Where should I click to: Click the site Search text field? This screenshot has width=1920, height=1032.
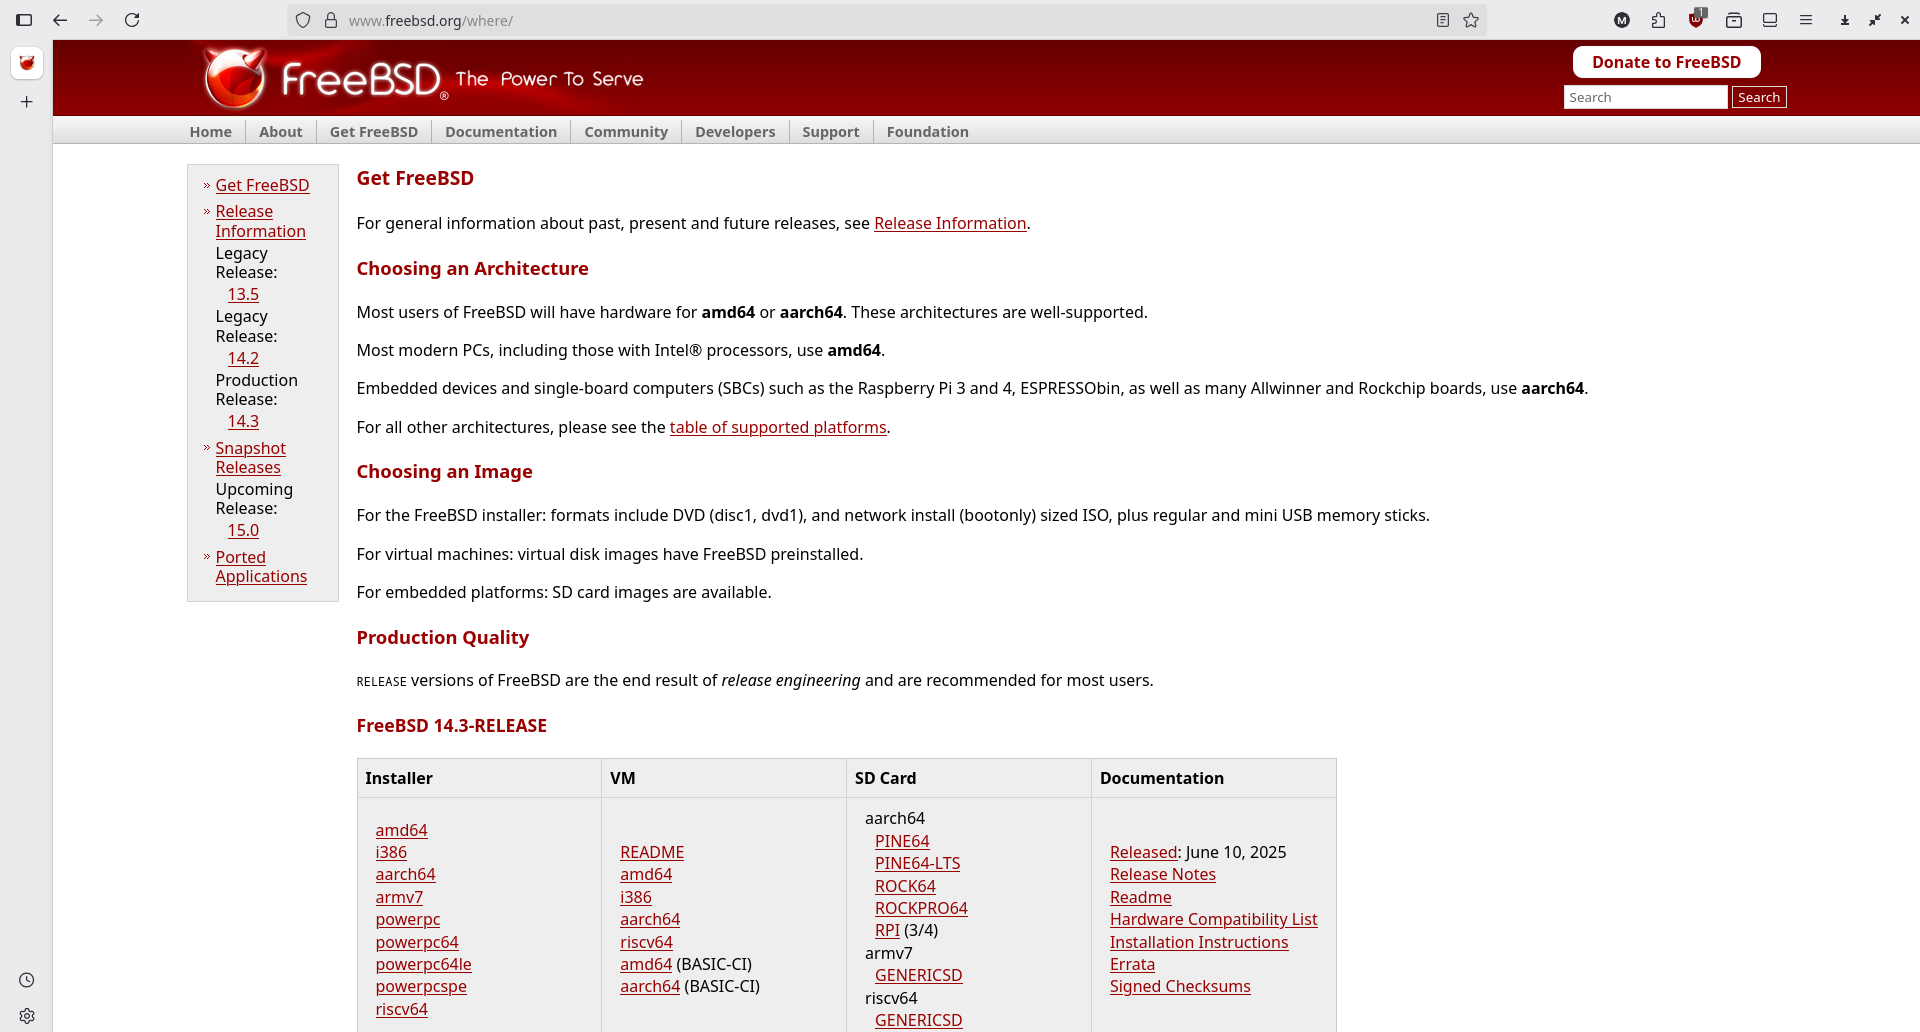[x=1645, y=97]
